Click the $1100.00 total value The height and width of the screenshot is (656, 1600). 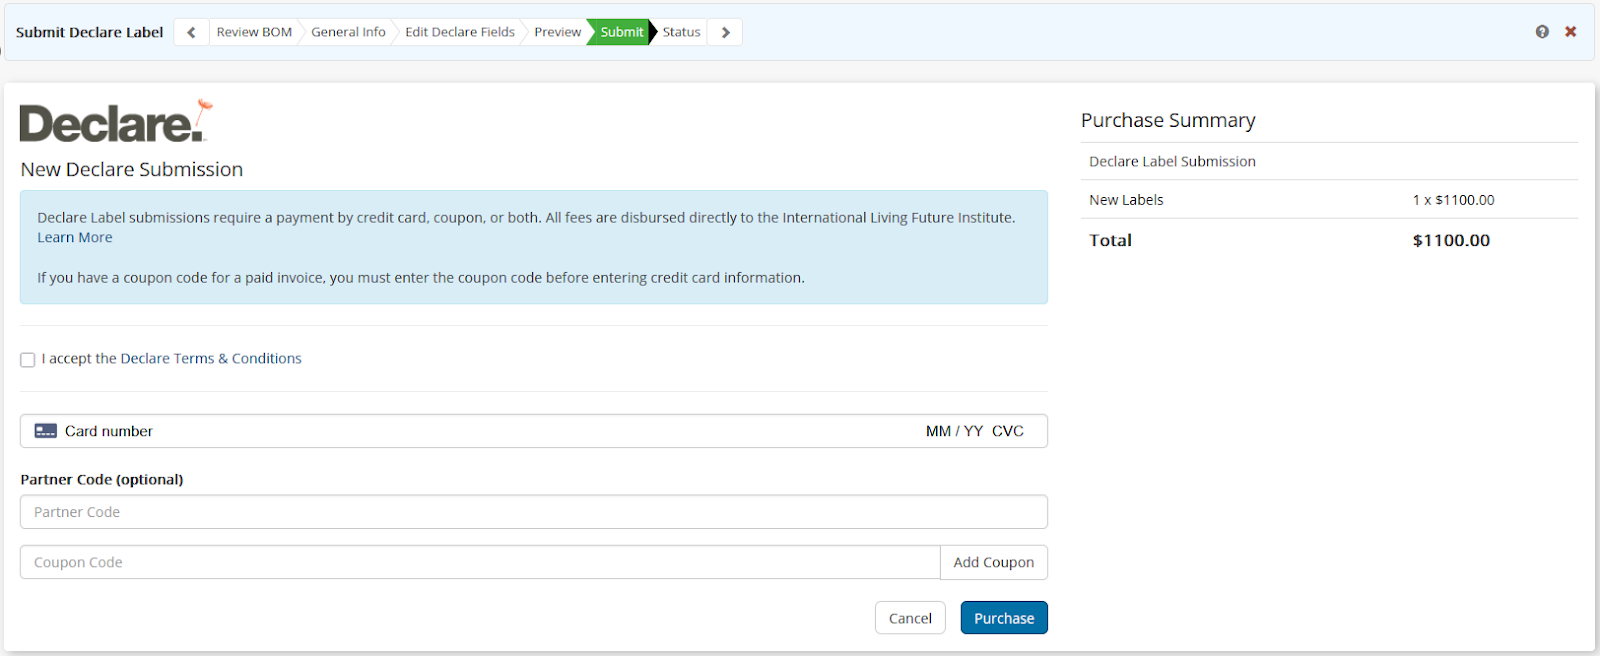click(x=1451, y=240)
